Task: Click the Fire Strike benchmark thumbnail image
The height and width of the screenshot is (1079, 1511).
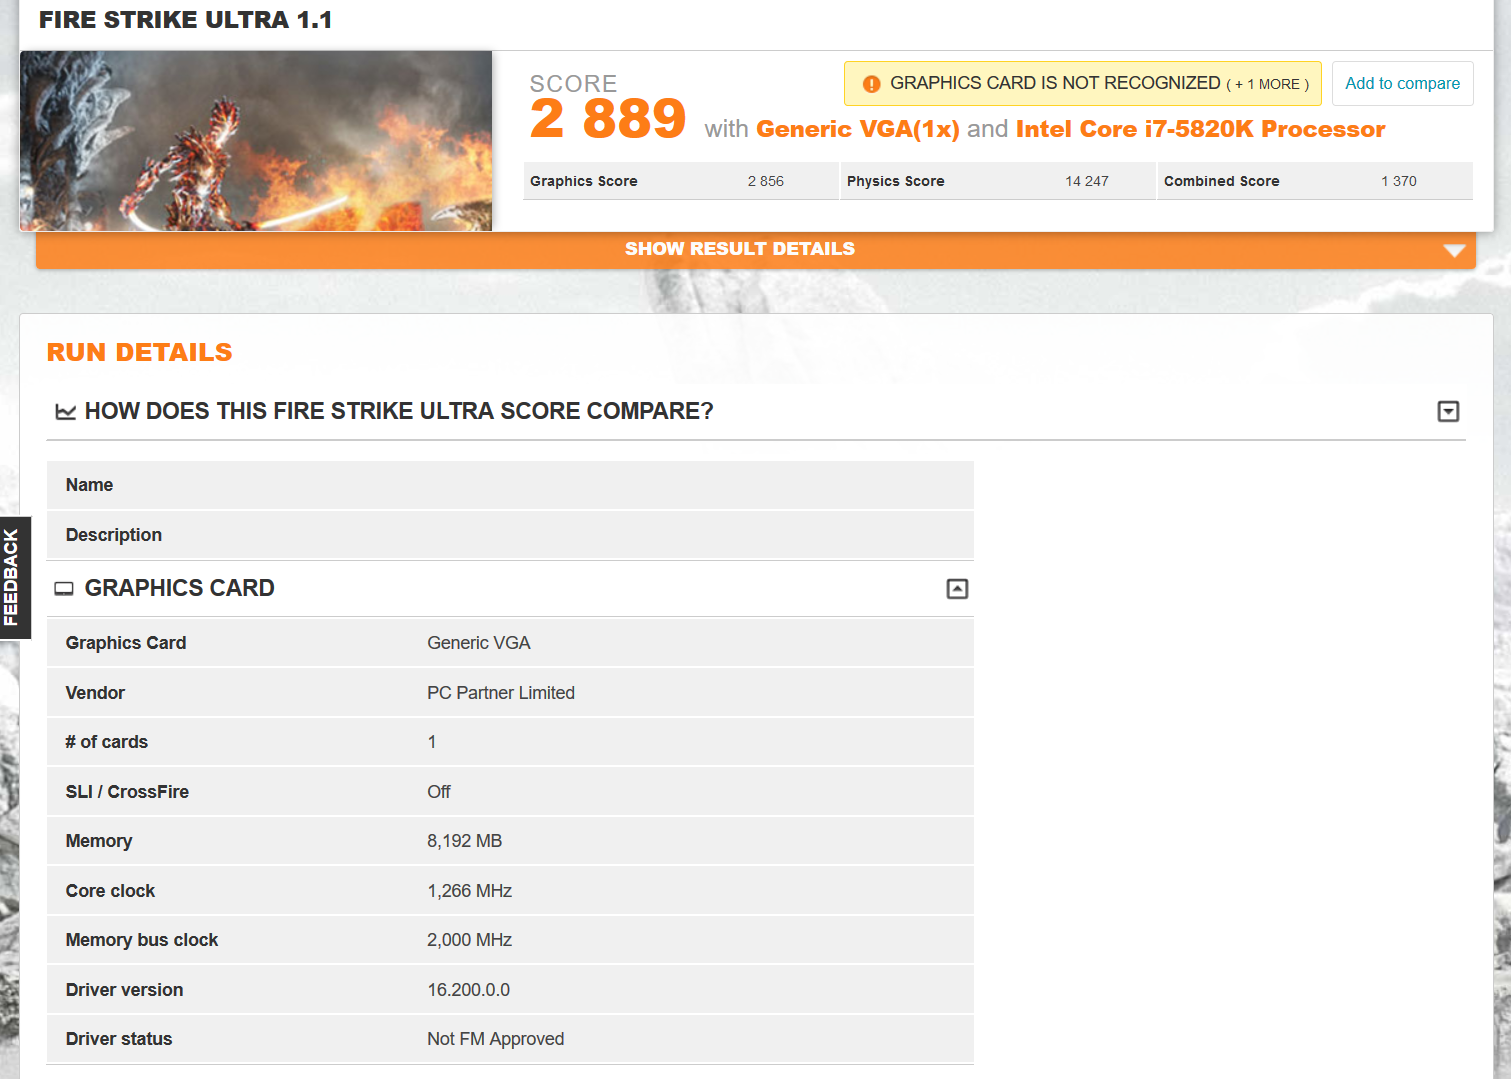Action: coord(256,141)
